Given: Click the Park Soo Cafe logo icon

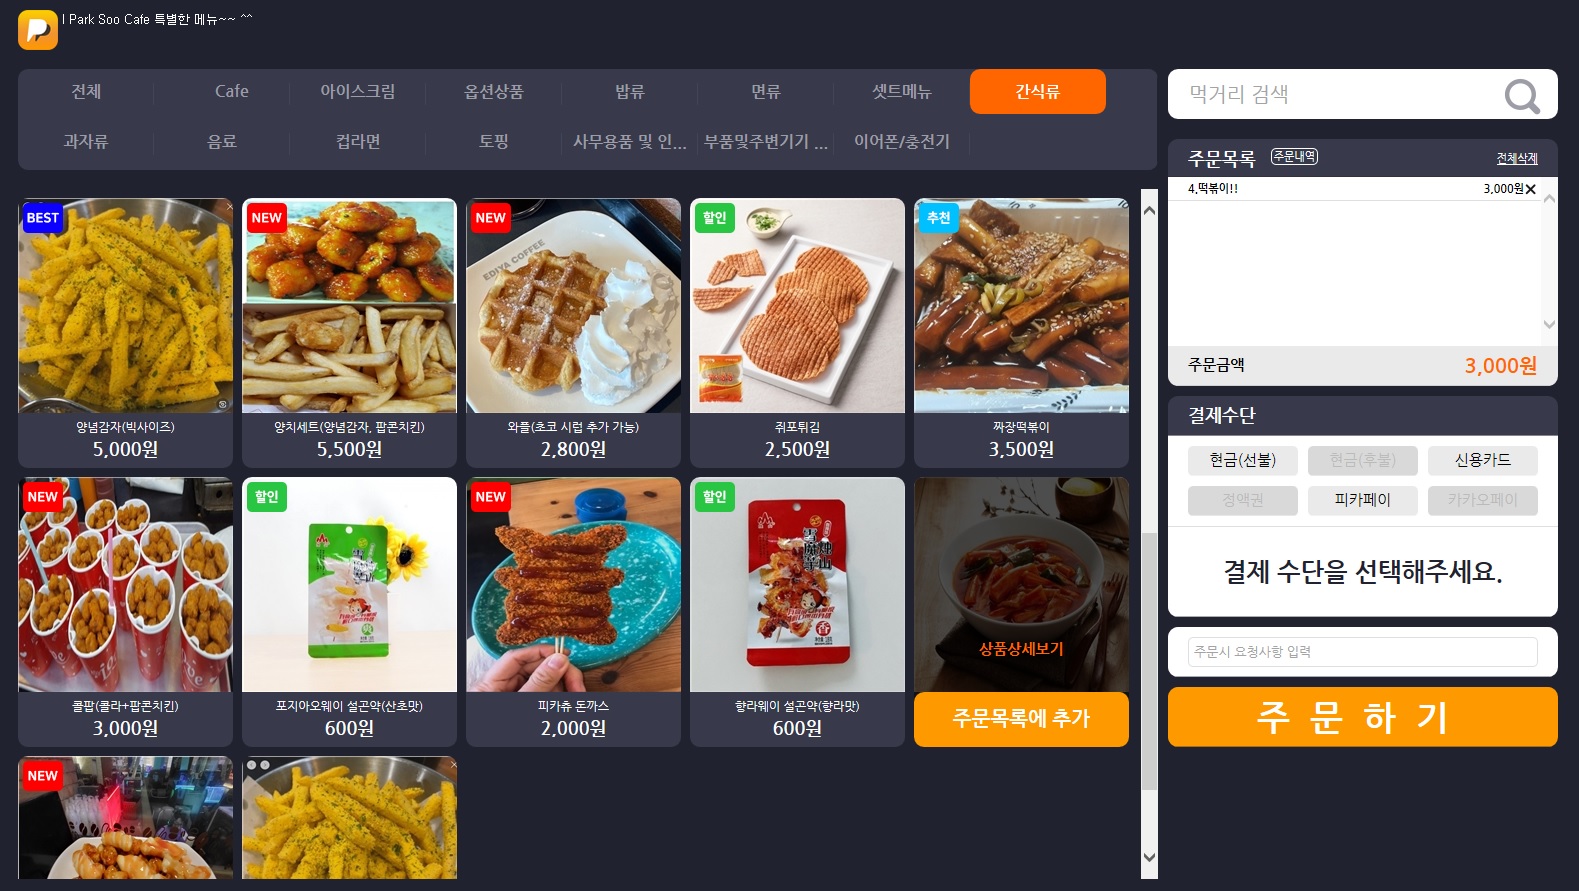Looking at the screenshot, I should click(38, 29).
